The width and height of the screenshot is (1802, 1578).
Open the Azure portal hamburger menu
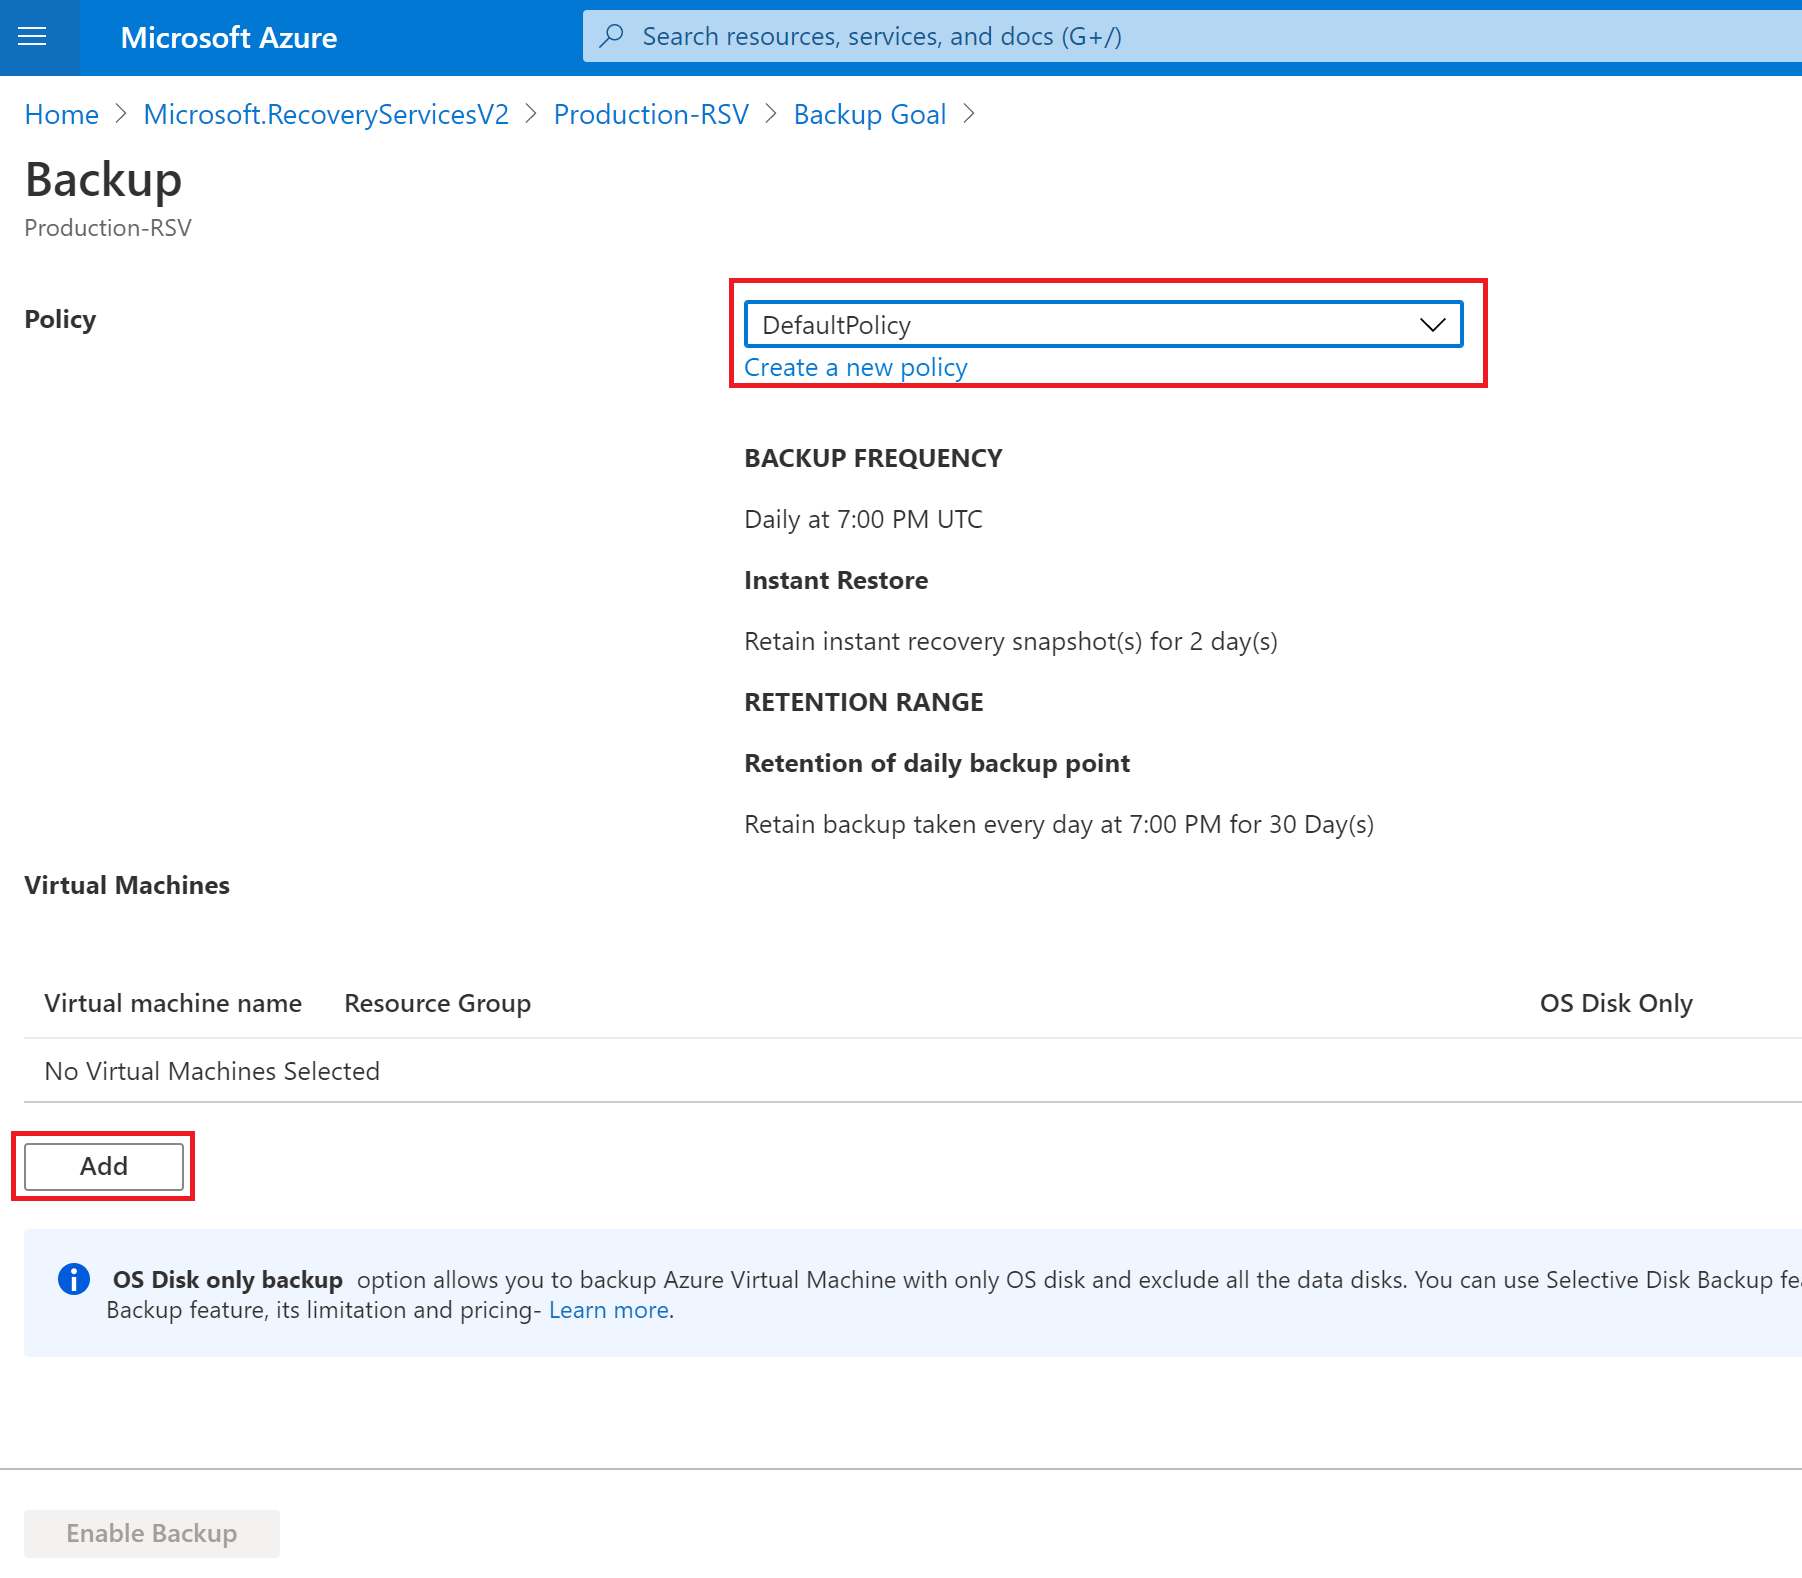33,37
